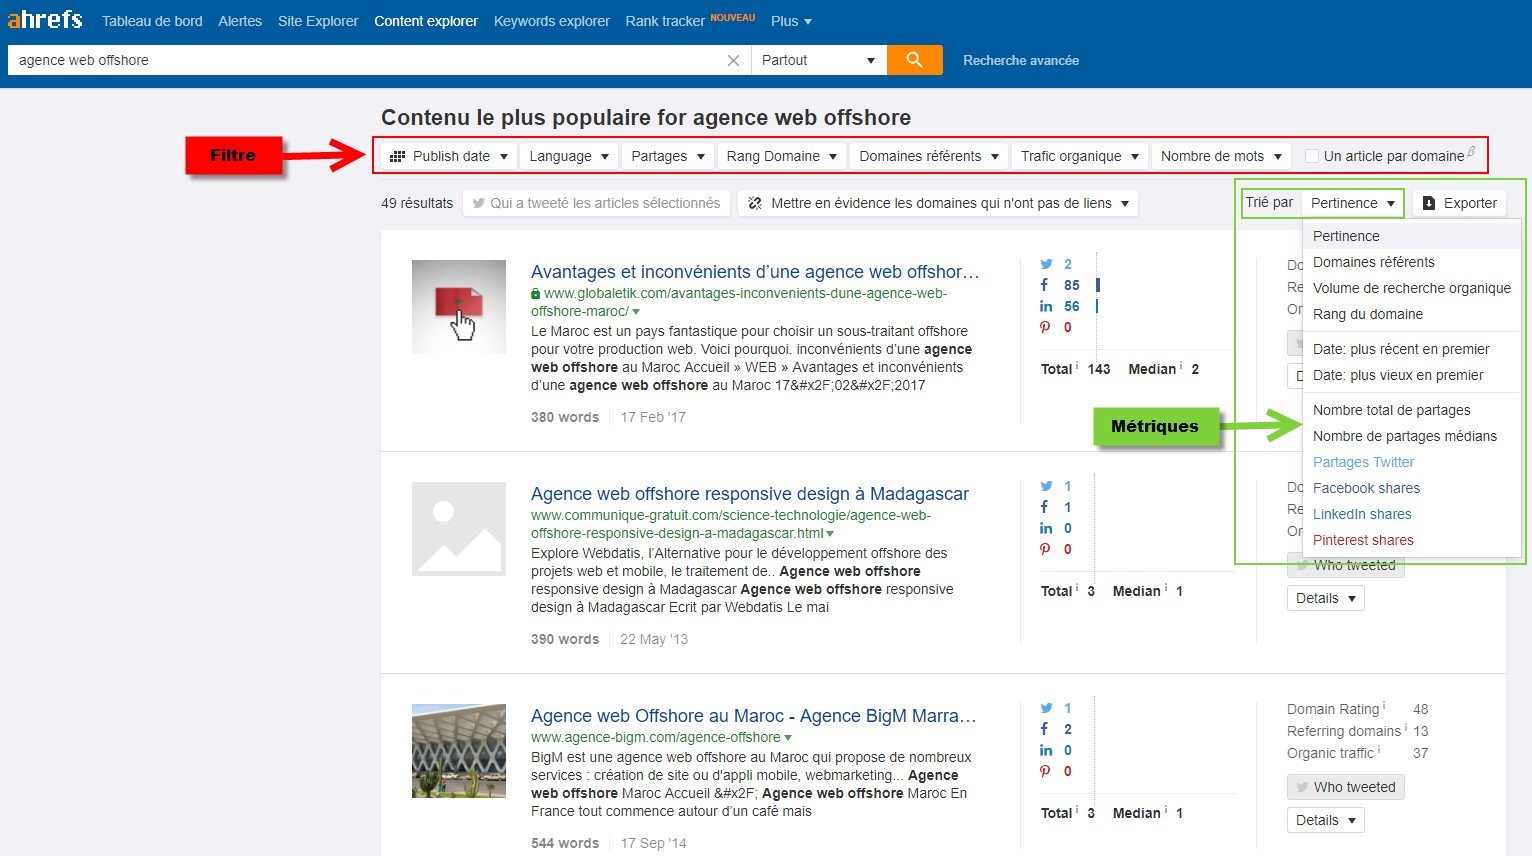This screenshot has width=1532, height=856.
Task: Go to Tableau de bord
Action: point(152,20)
